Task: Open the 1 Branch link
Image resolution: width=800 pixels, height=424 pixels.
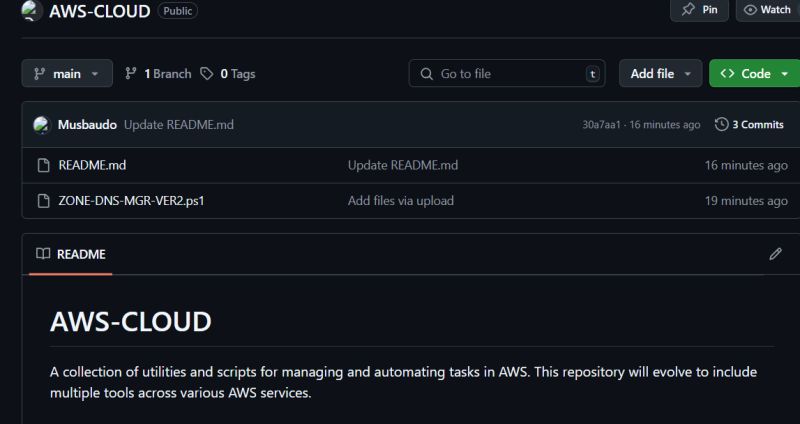Action: coord(158,74)
